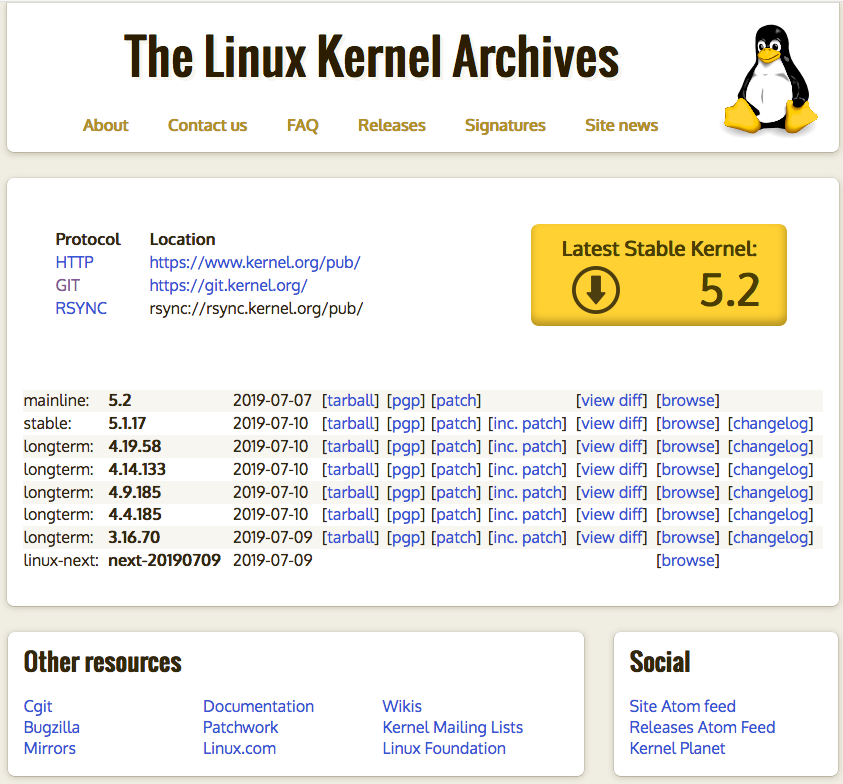This screenshot has width=843, height=784.
Task: Open Site news
Action: click(x=621, y=125)
